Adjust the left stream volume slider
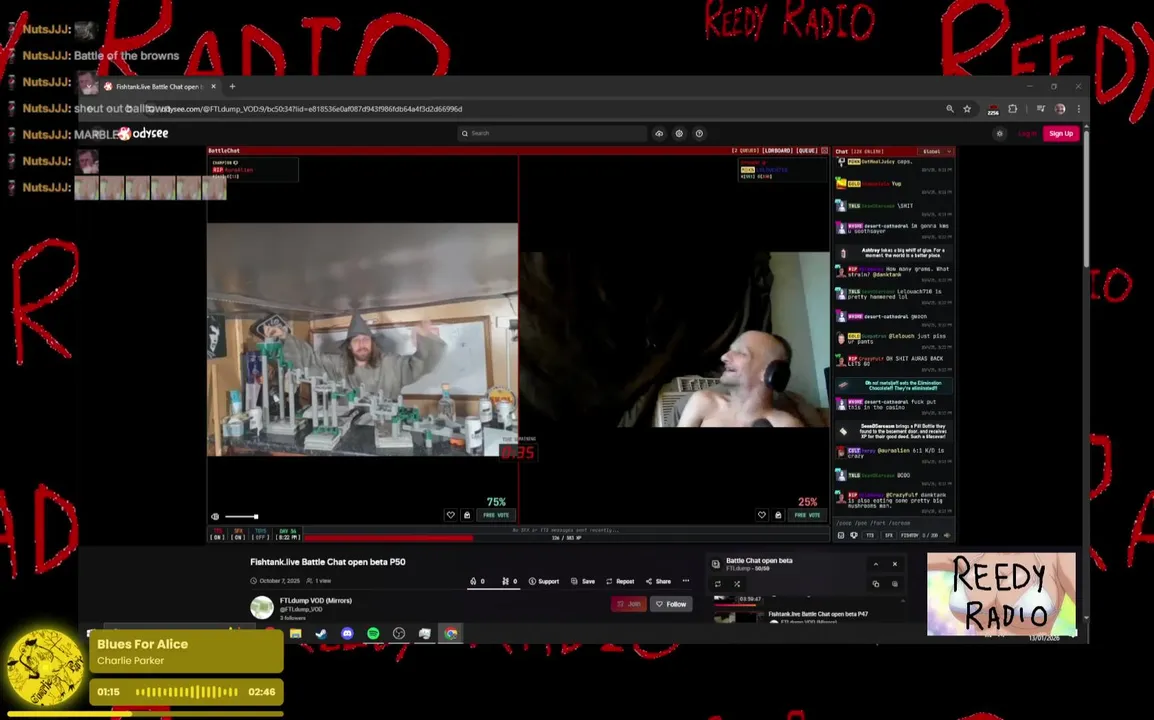The width and height of the screenshot is (1154, 720). pyautogui.click(x=241, y=517)
